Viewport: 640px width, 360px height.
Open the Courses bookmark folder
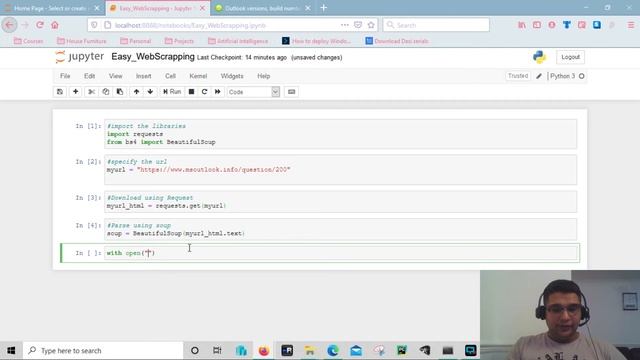coord(29,41)
